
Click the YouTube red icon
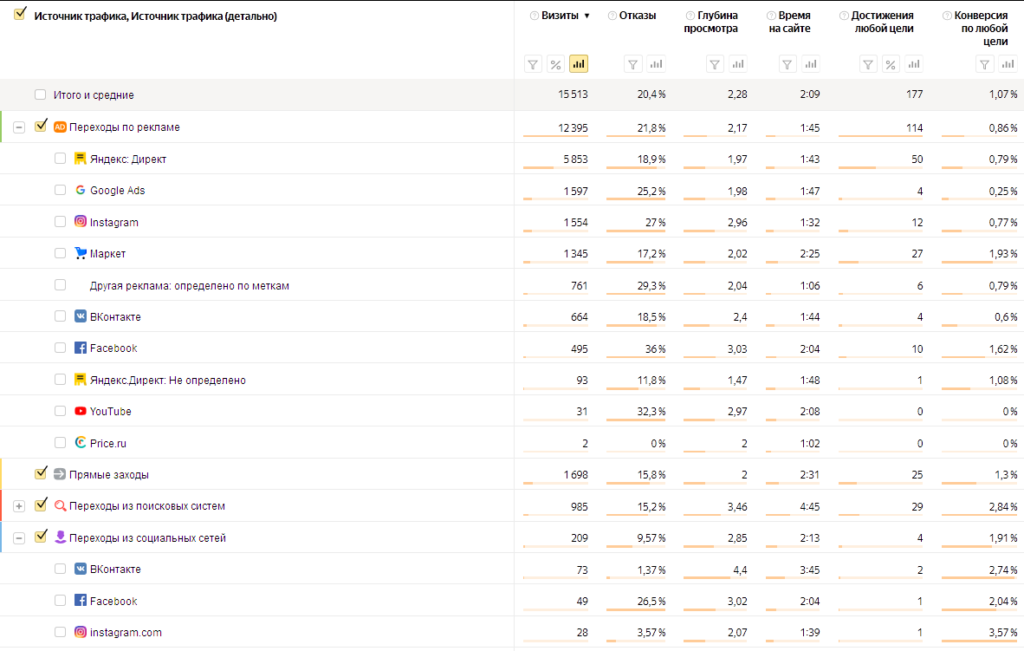tap(80, 411)
